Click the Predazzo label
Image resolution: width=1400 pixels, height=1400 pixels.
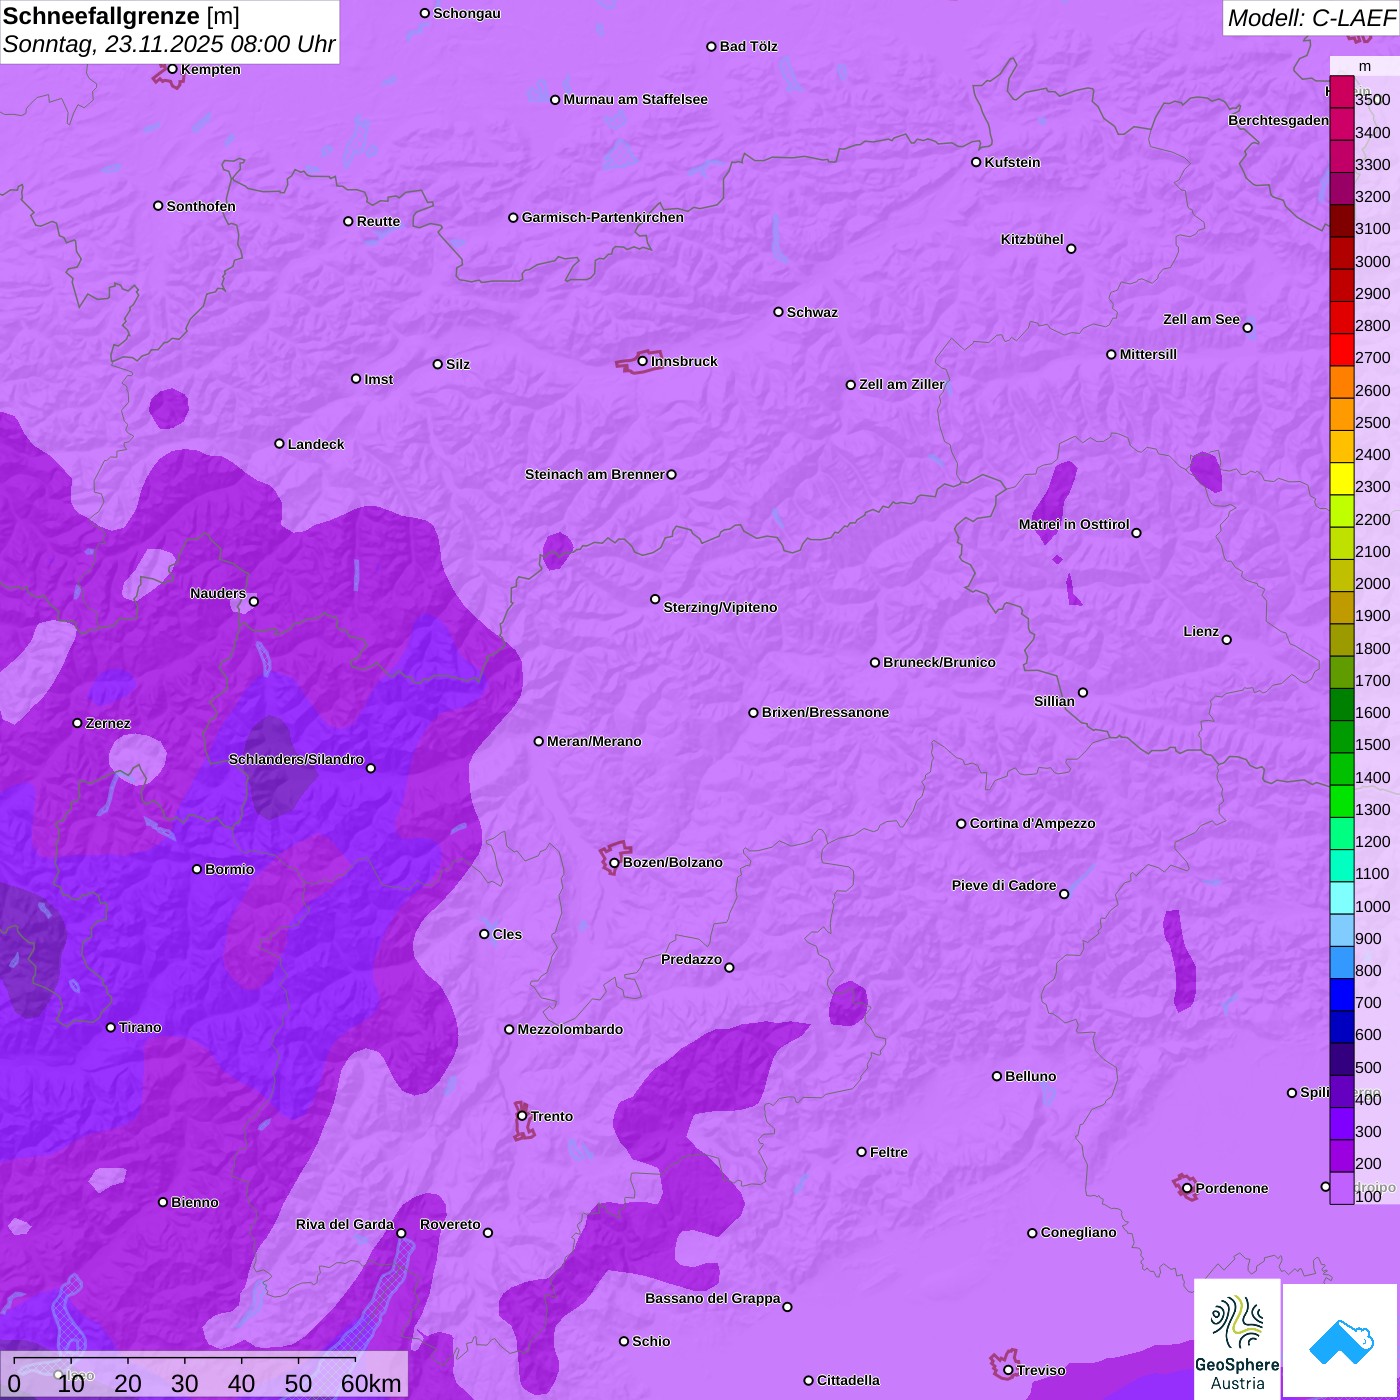tap(691, 959)
